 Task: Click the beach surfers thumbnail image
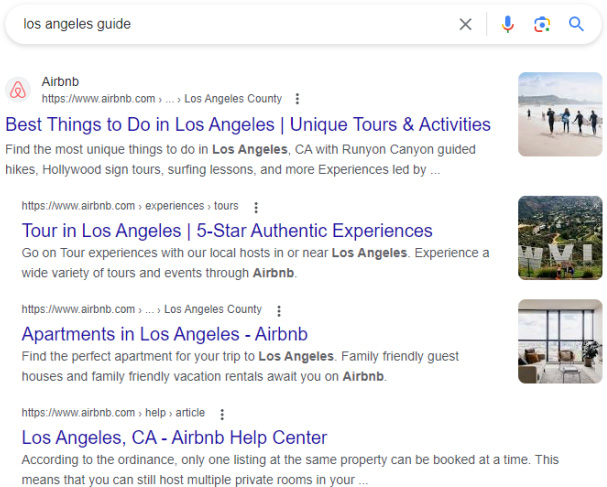pos(560,114)
